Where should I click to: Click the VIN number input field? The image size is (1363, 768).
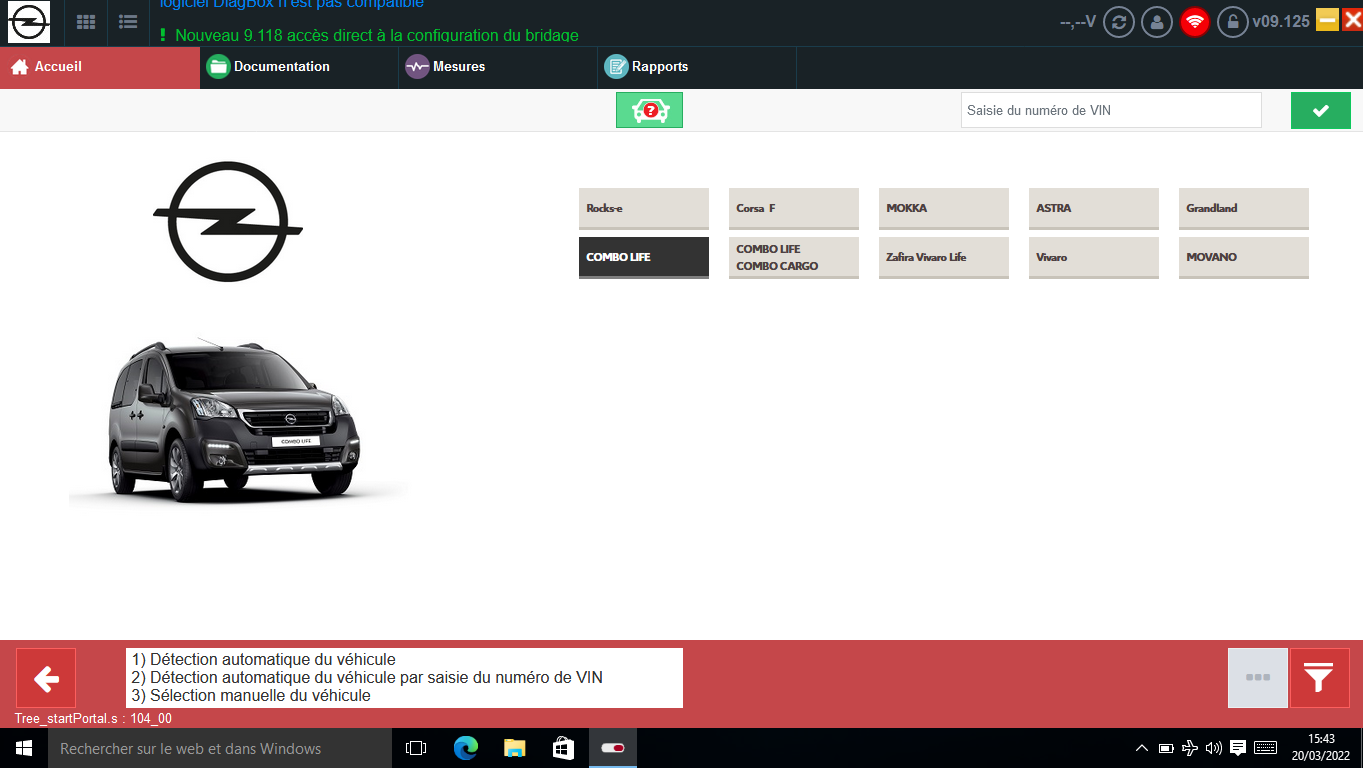point(1111,110)
